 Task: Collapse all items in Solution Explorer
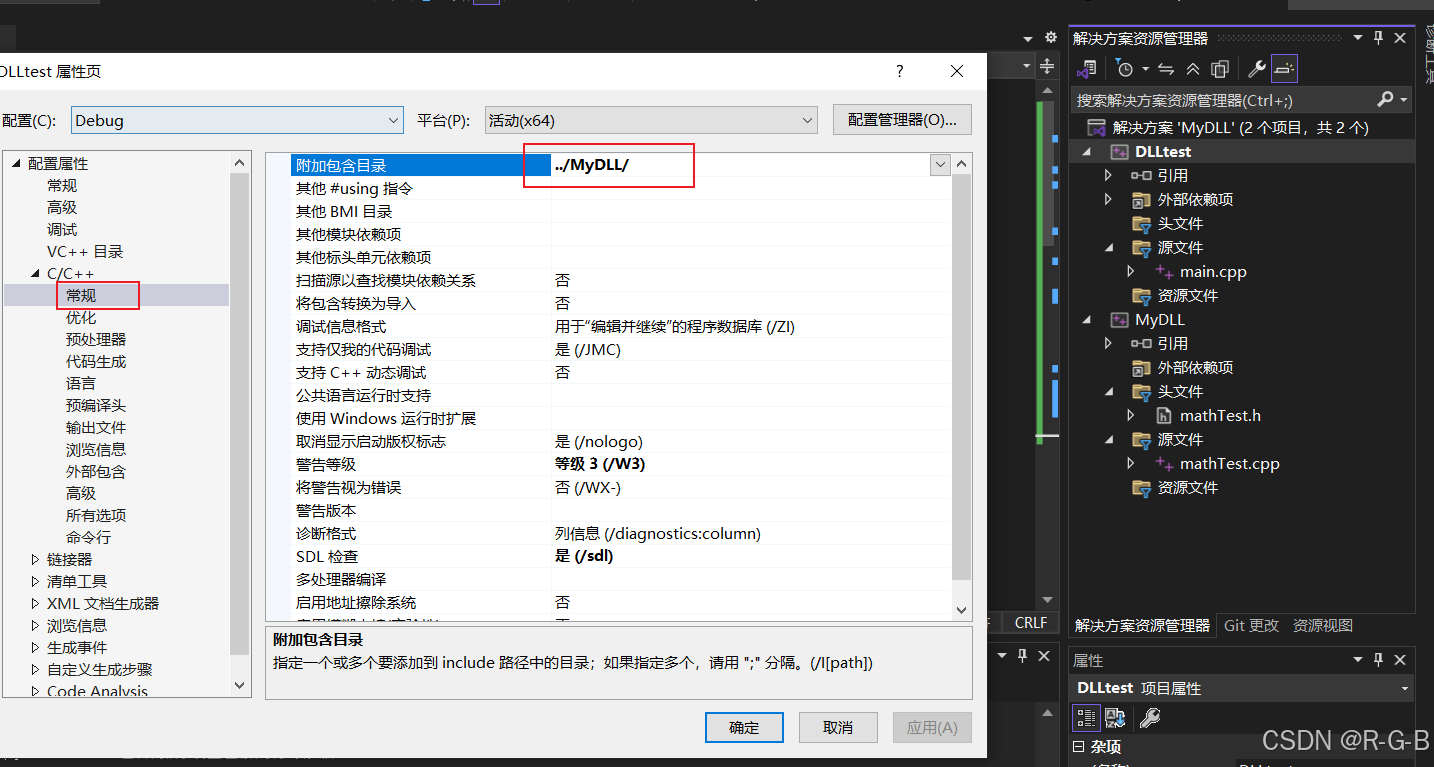1192,69
